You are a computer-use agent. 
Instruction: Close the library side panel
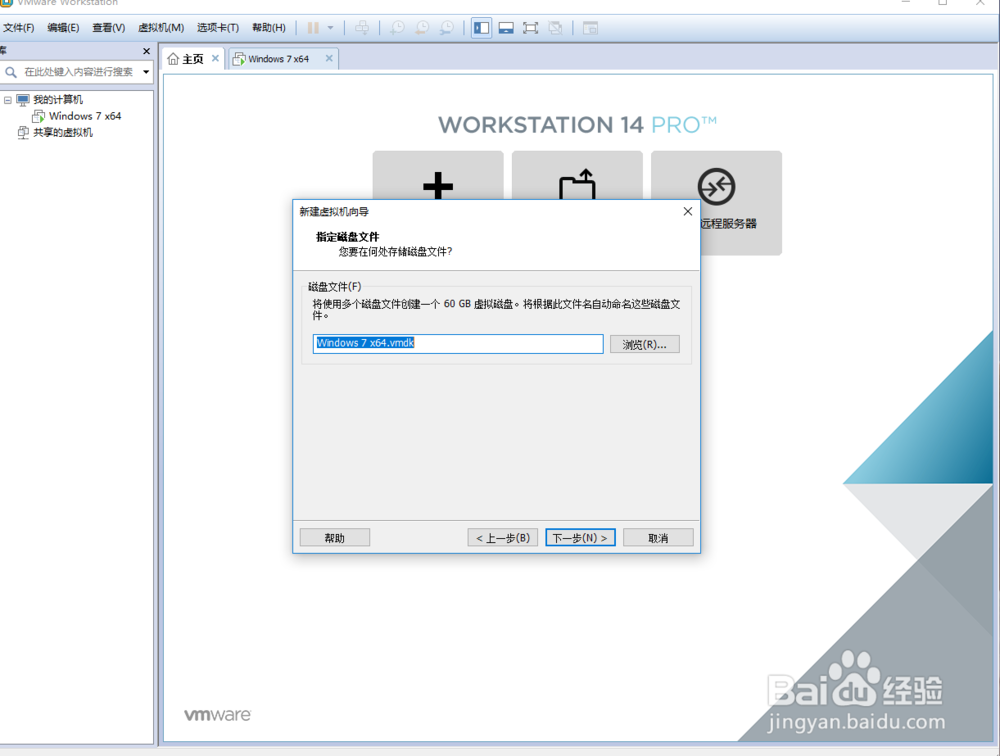[147, 51]
